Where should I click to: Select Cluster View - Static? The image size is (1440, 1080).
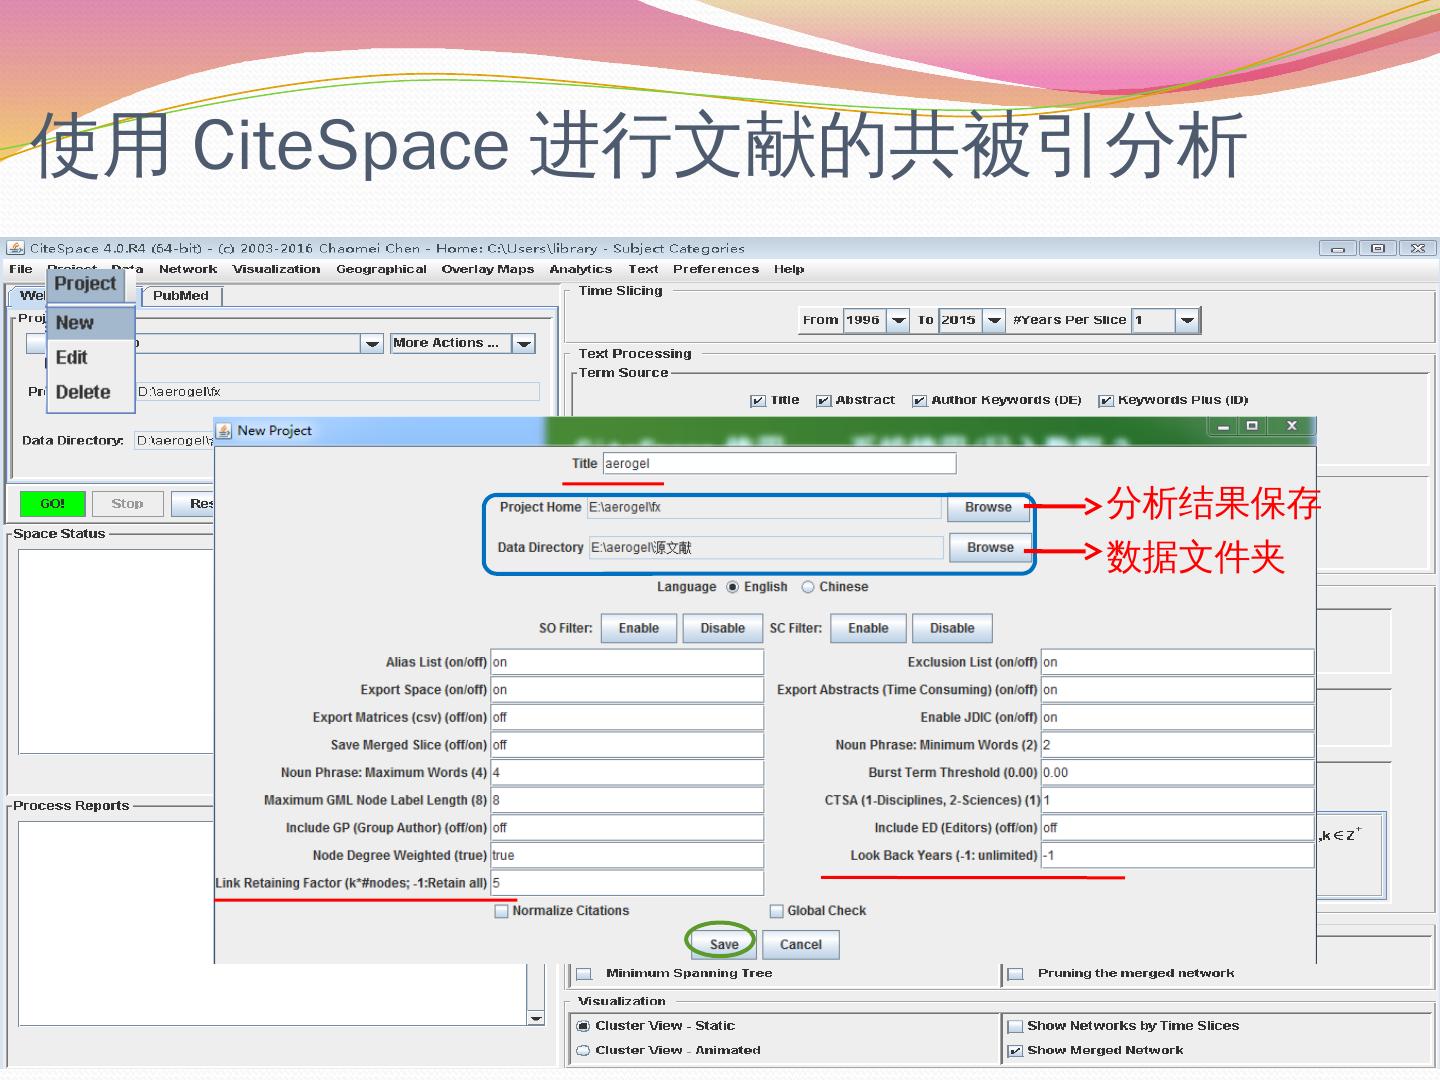pyautogui.click(x=584, y=1026)
